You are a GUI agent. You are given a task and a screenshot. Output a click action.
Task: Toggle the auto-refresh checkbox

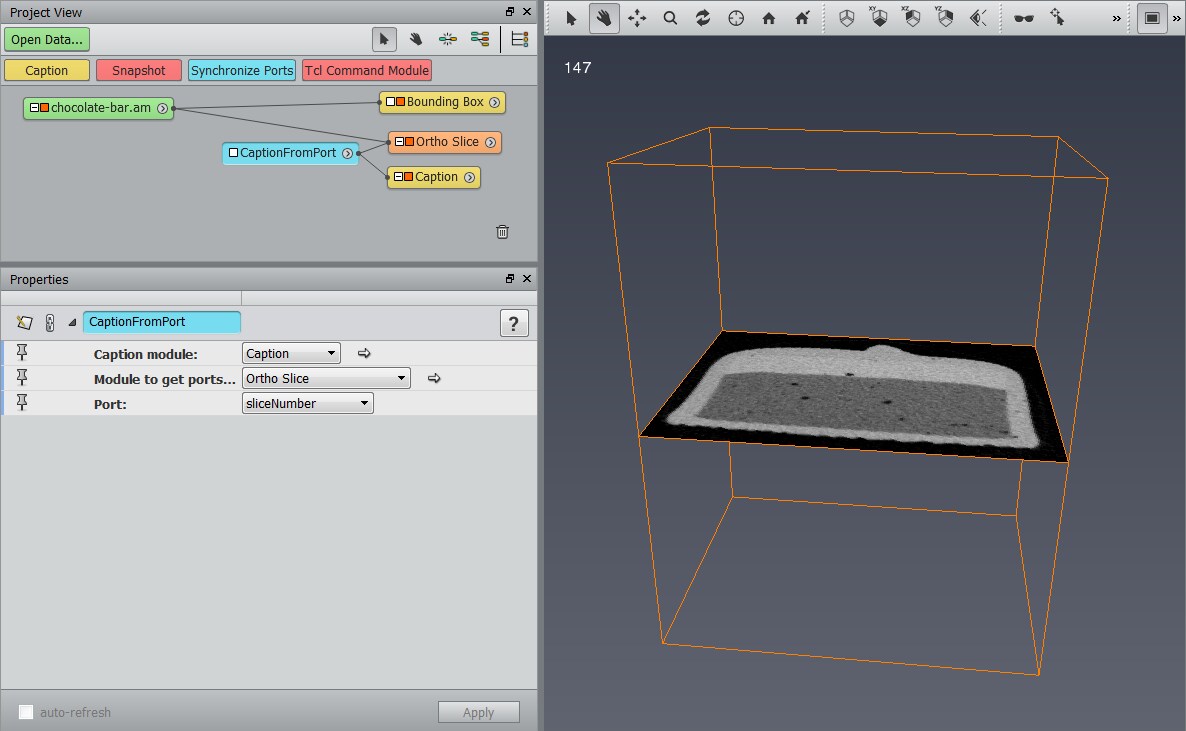[x=27, y=711]
